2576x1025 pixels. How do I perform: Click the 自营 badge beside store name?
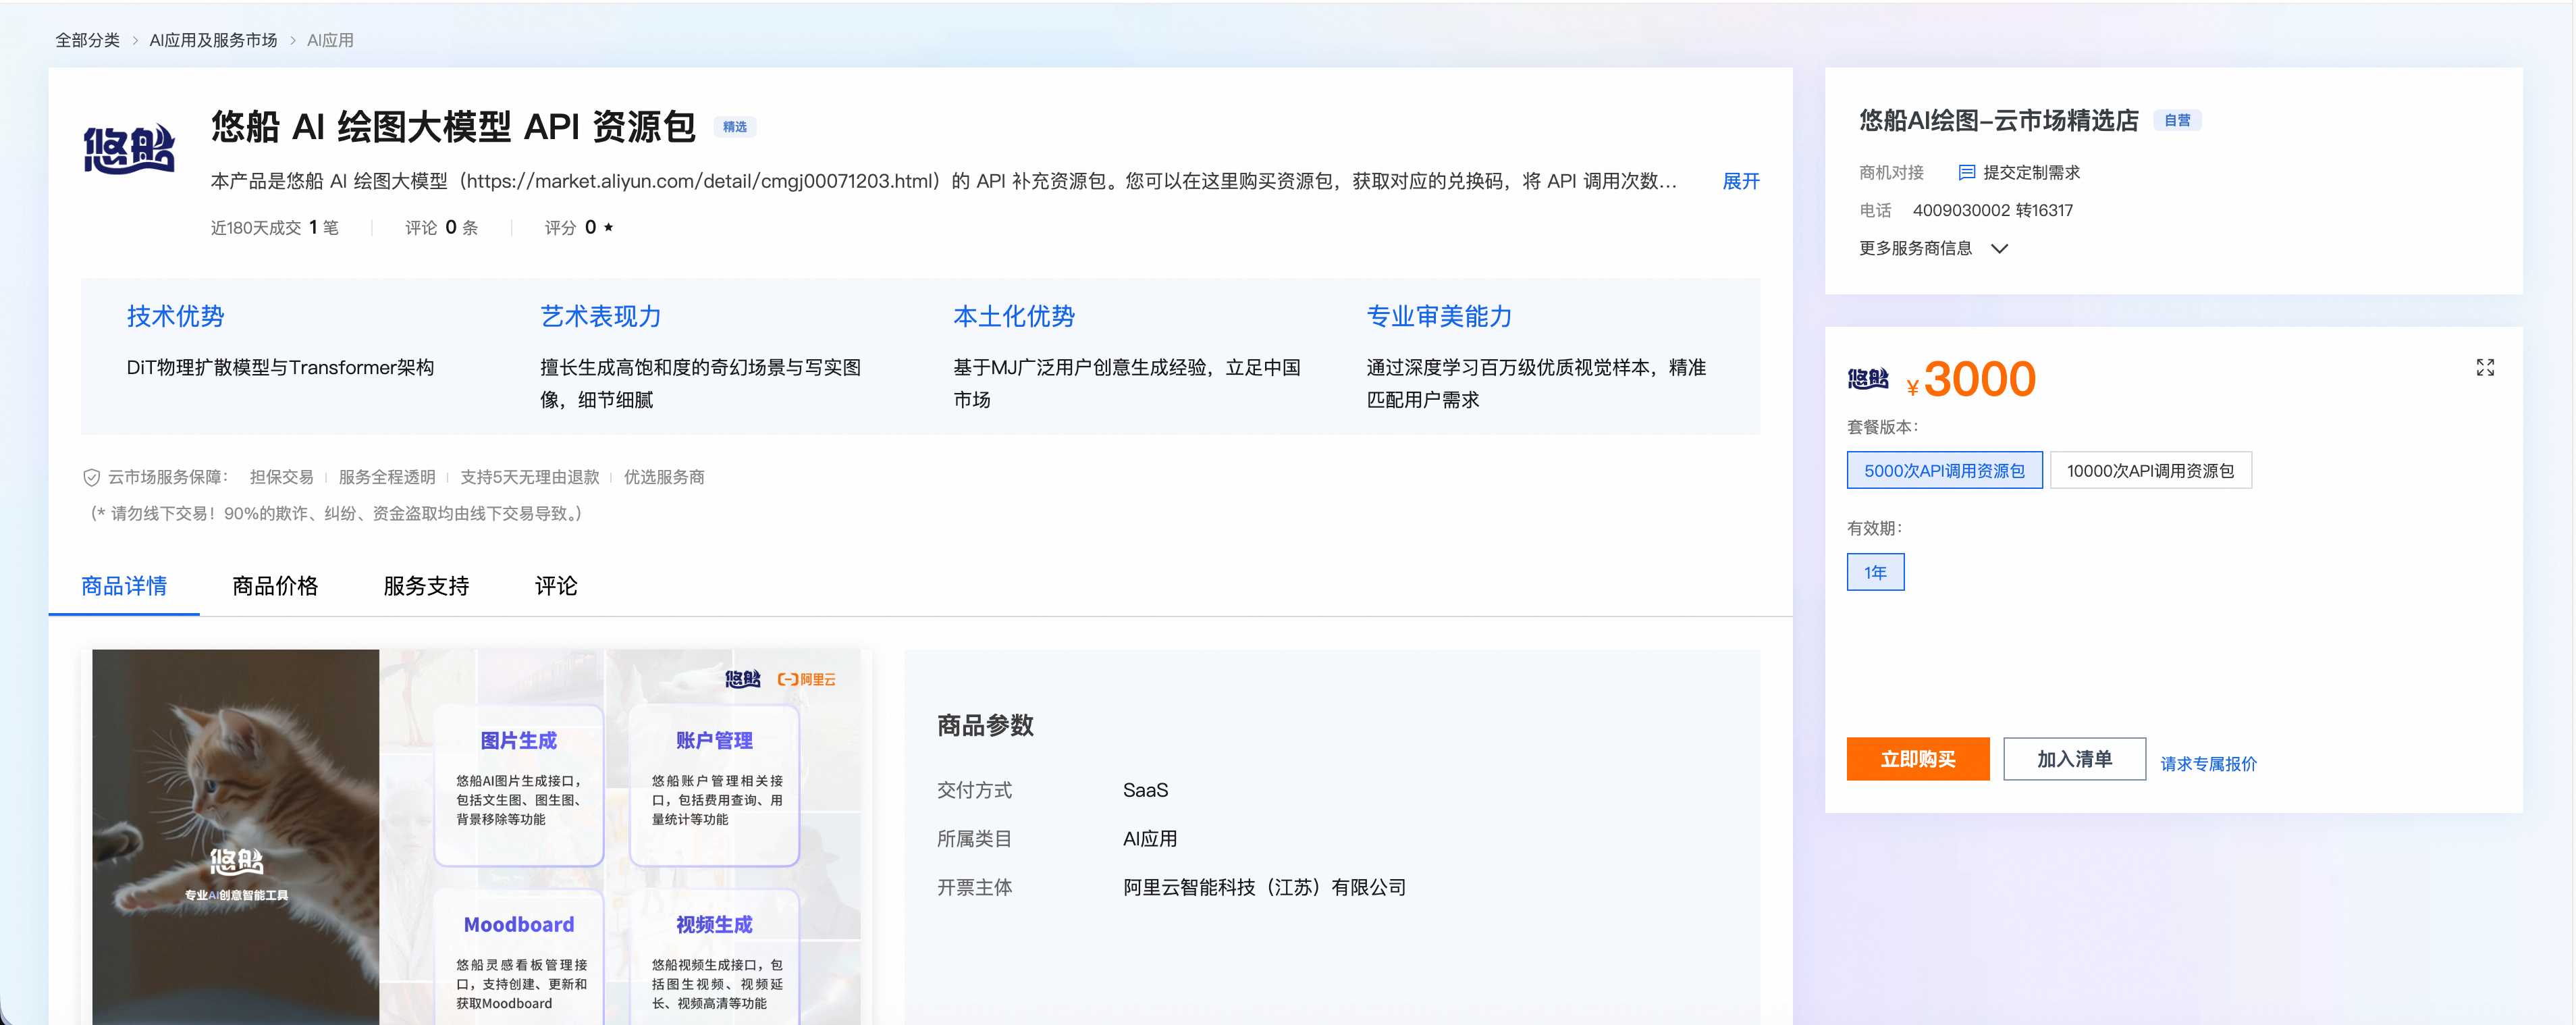pos(2177,120)
